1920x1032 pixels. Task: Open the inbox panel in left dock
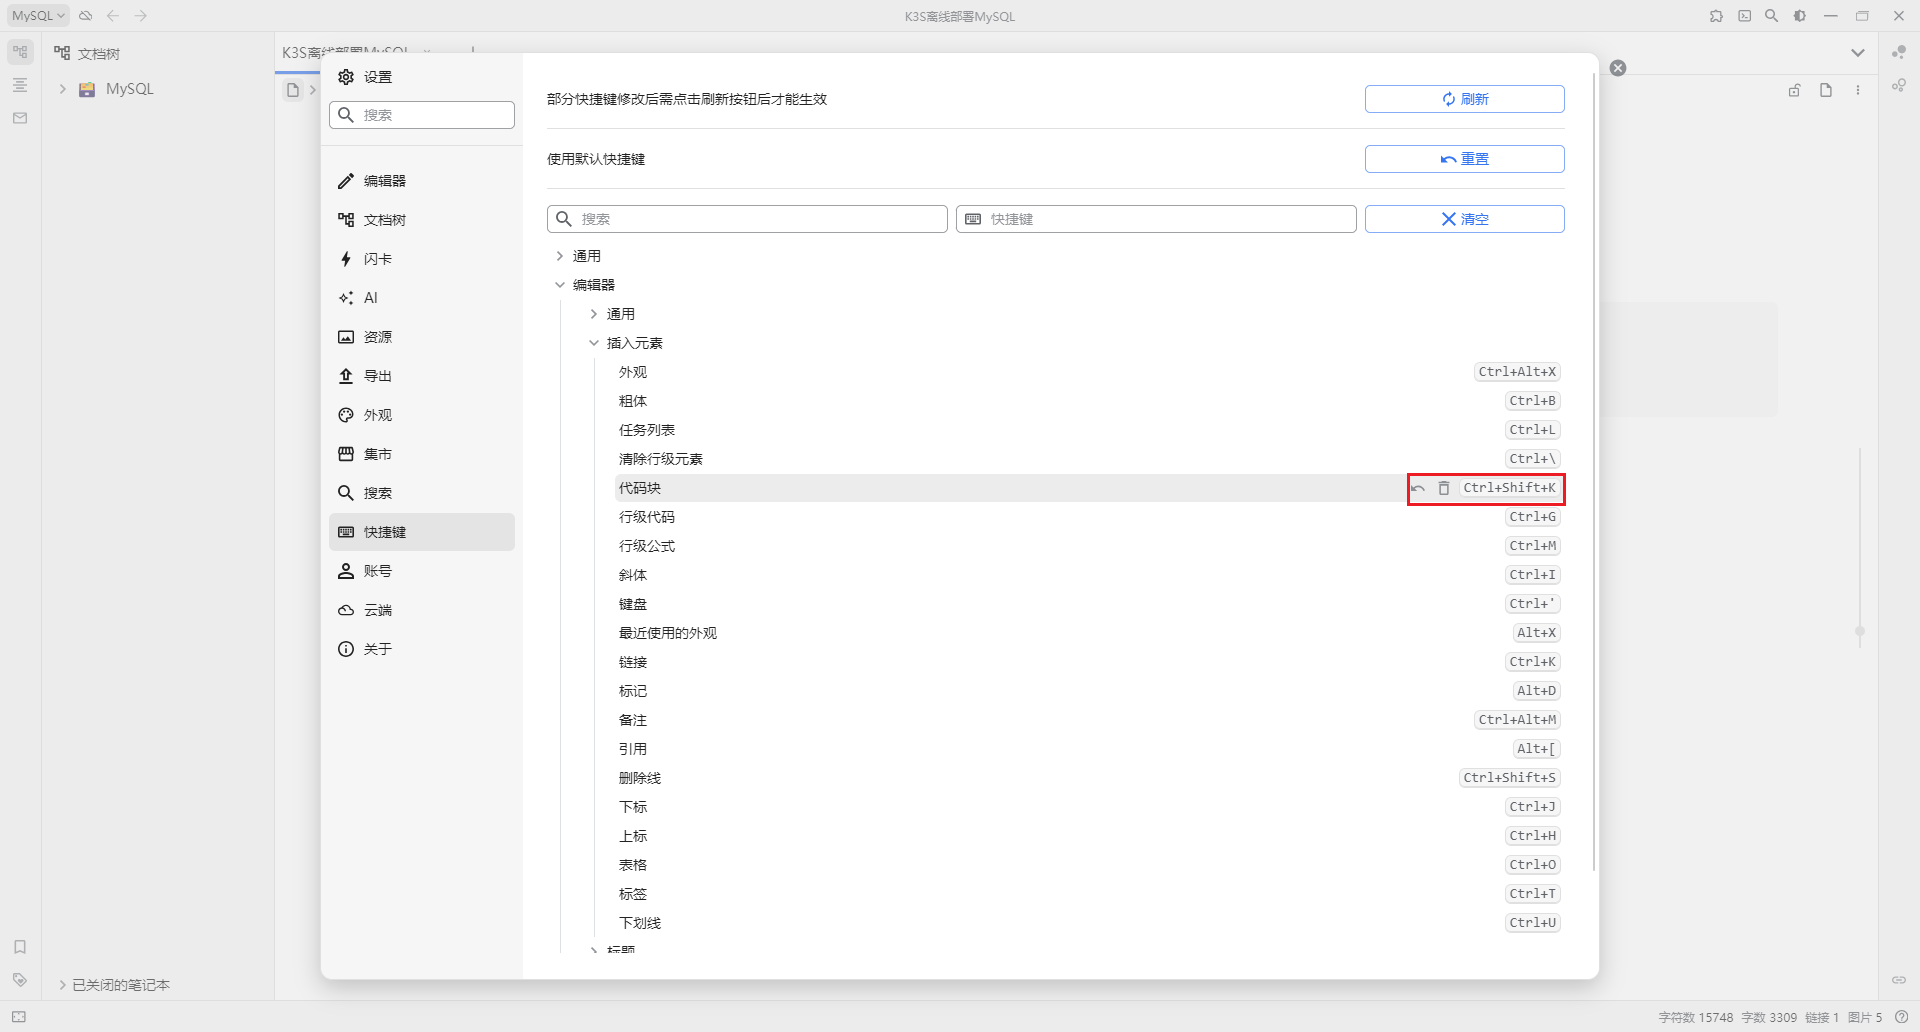coord(20,118)
